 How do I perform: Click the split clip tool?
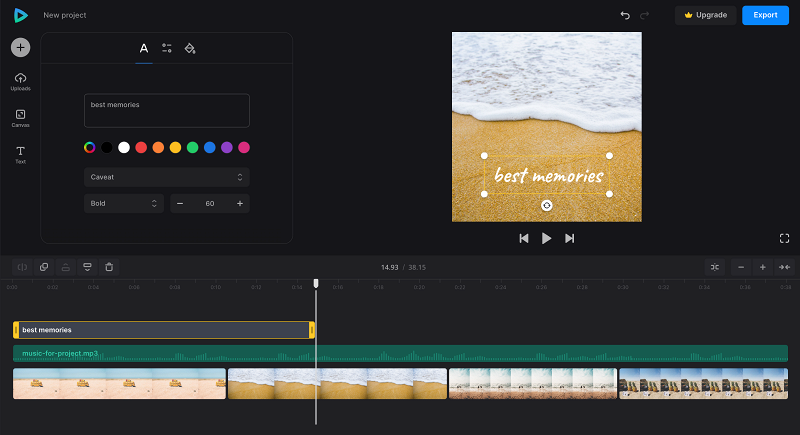pyautogui.click(x=22, y=267)
